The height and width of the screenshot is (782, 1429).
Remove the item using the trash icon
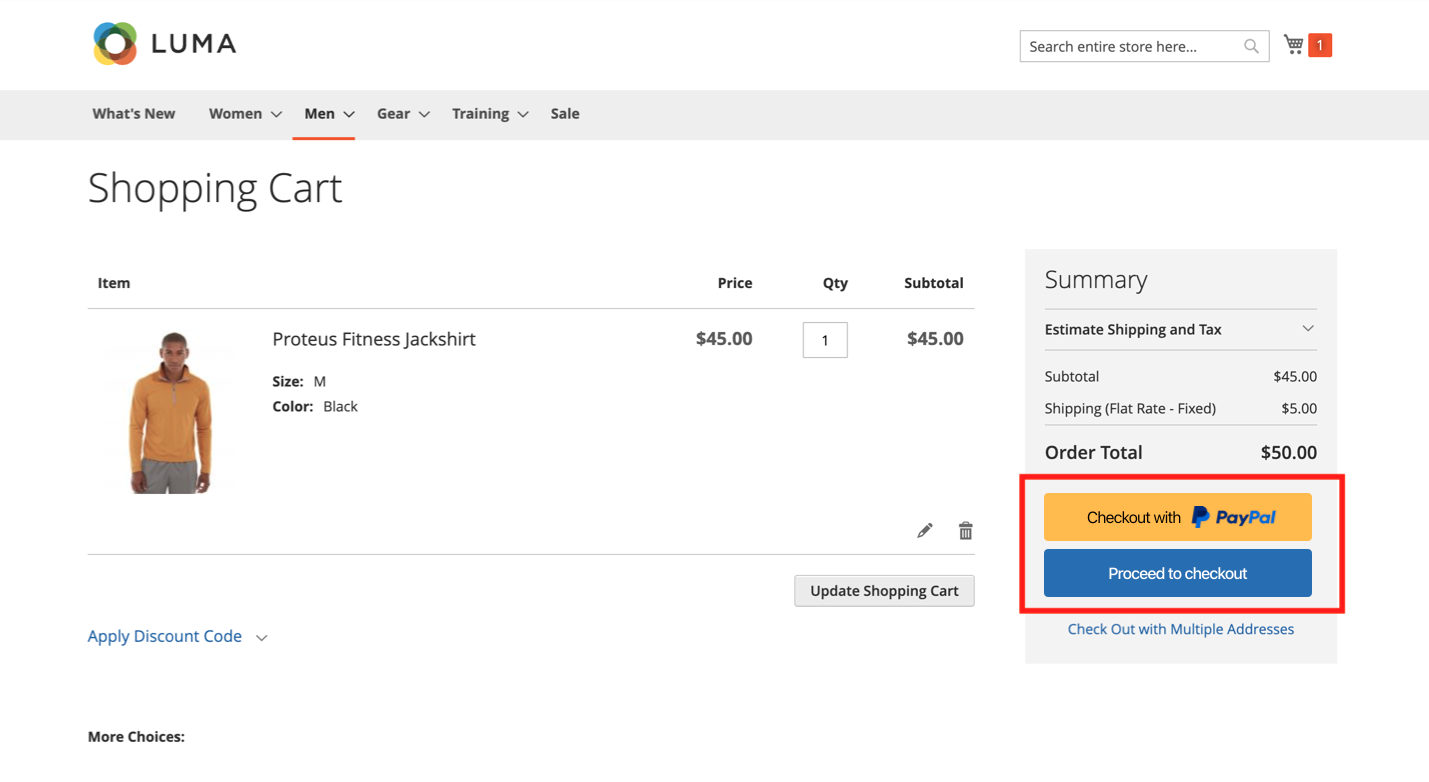tap(965, 530)
